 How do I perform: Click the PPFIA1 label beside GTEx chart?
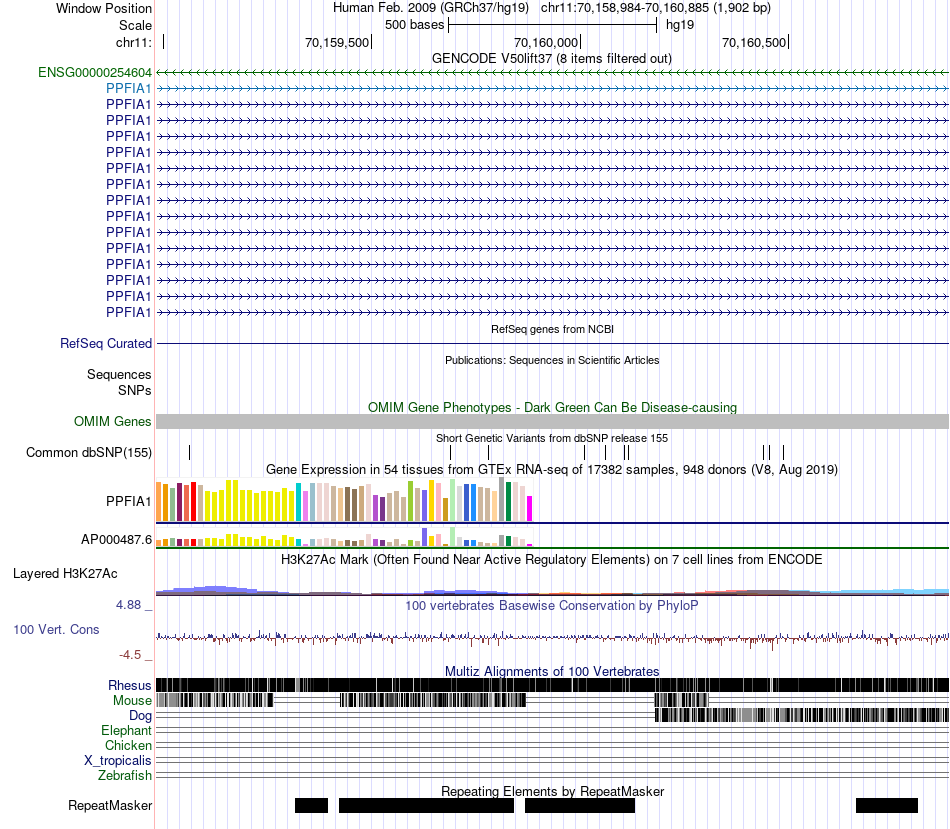click(x=128, y=501)
